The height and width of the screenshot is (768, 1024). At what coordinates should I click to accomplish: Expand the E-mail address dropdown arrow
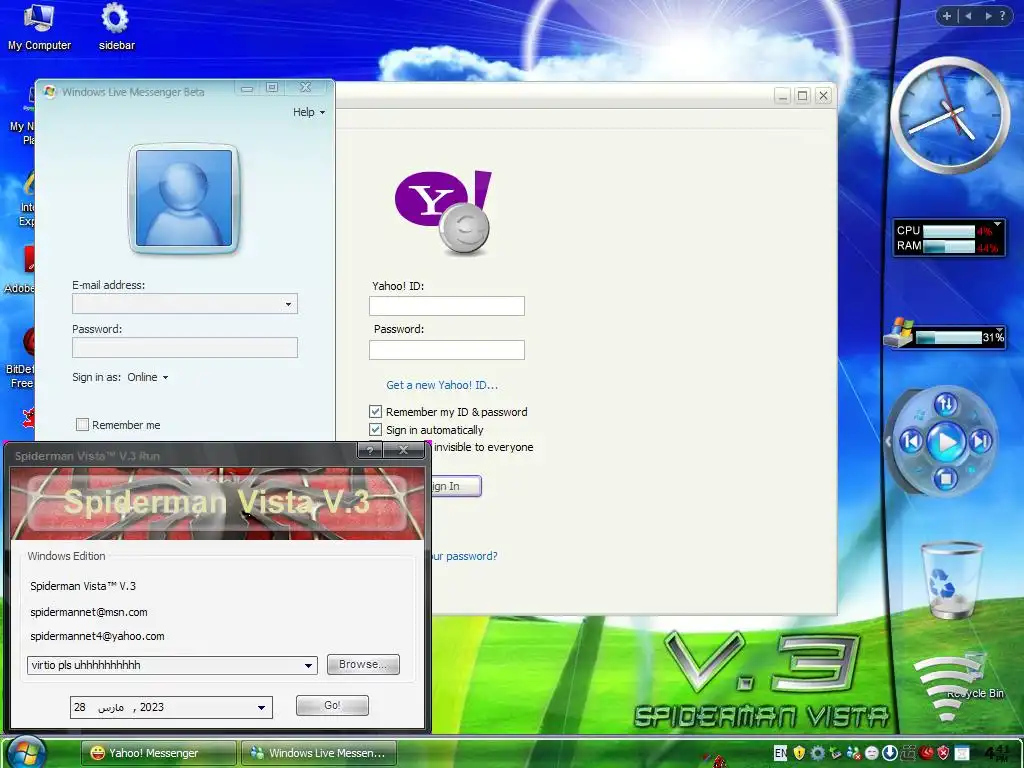click(x=288, y=304)
